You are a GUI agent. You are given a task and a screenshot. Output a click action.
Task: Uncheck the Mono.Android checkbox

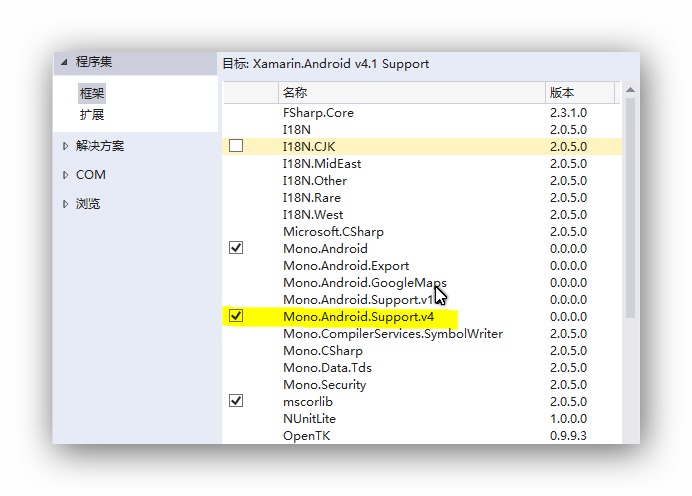(236, 248)
